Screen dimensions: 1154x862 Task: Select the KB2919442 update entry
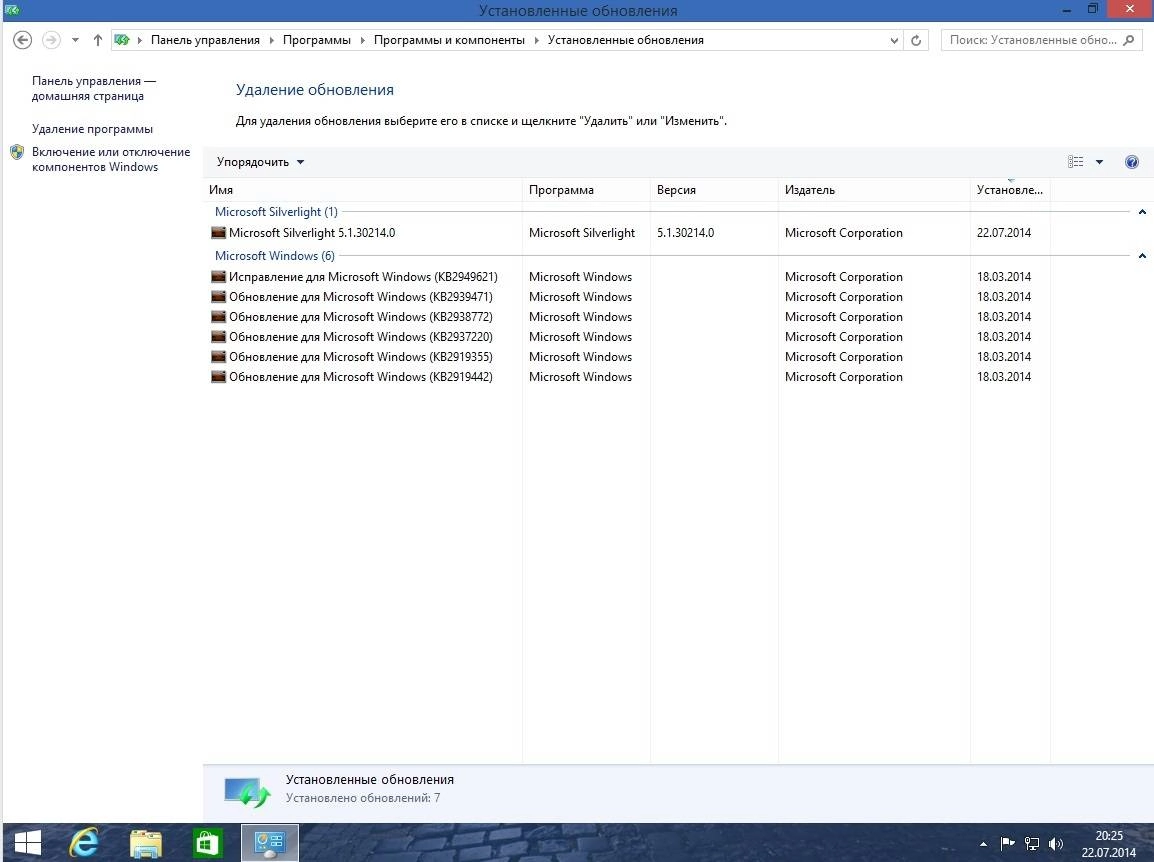point(361,376)
